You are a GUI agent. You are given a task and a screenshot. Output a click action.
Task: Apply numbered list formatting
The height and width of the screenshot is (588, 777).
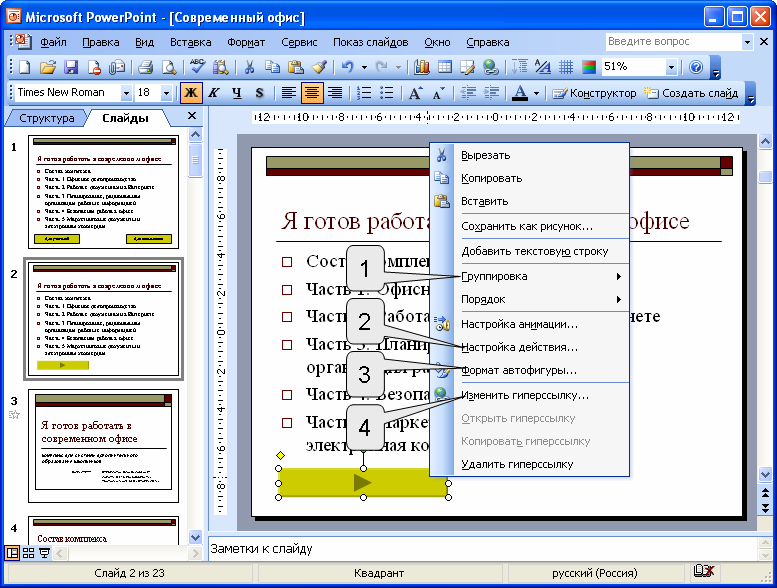(x=364, y=93)
